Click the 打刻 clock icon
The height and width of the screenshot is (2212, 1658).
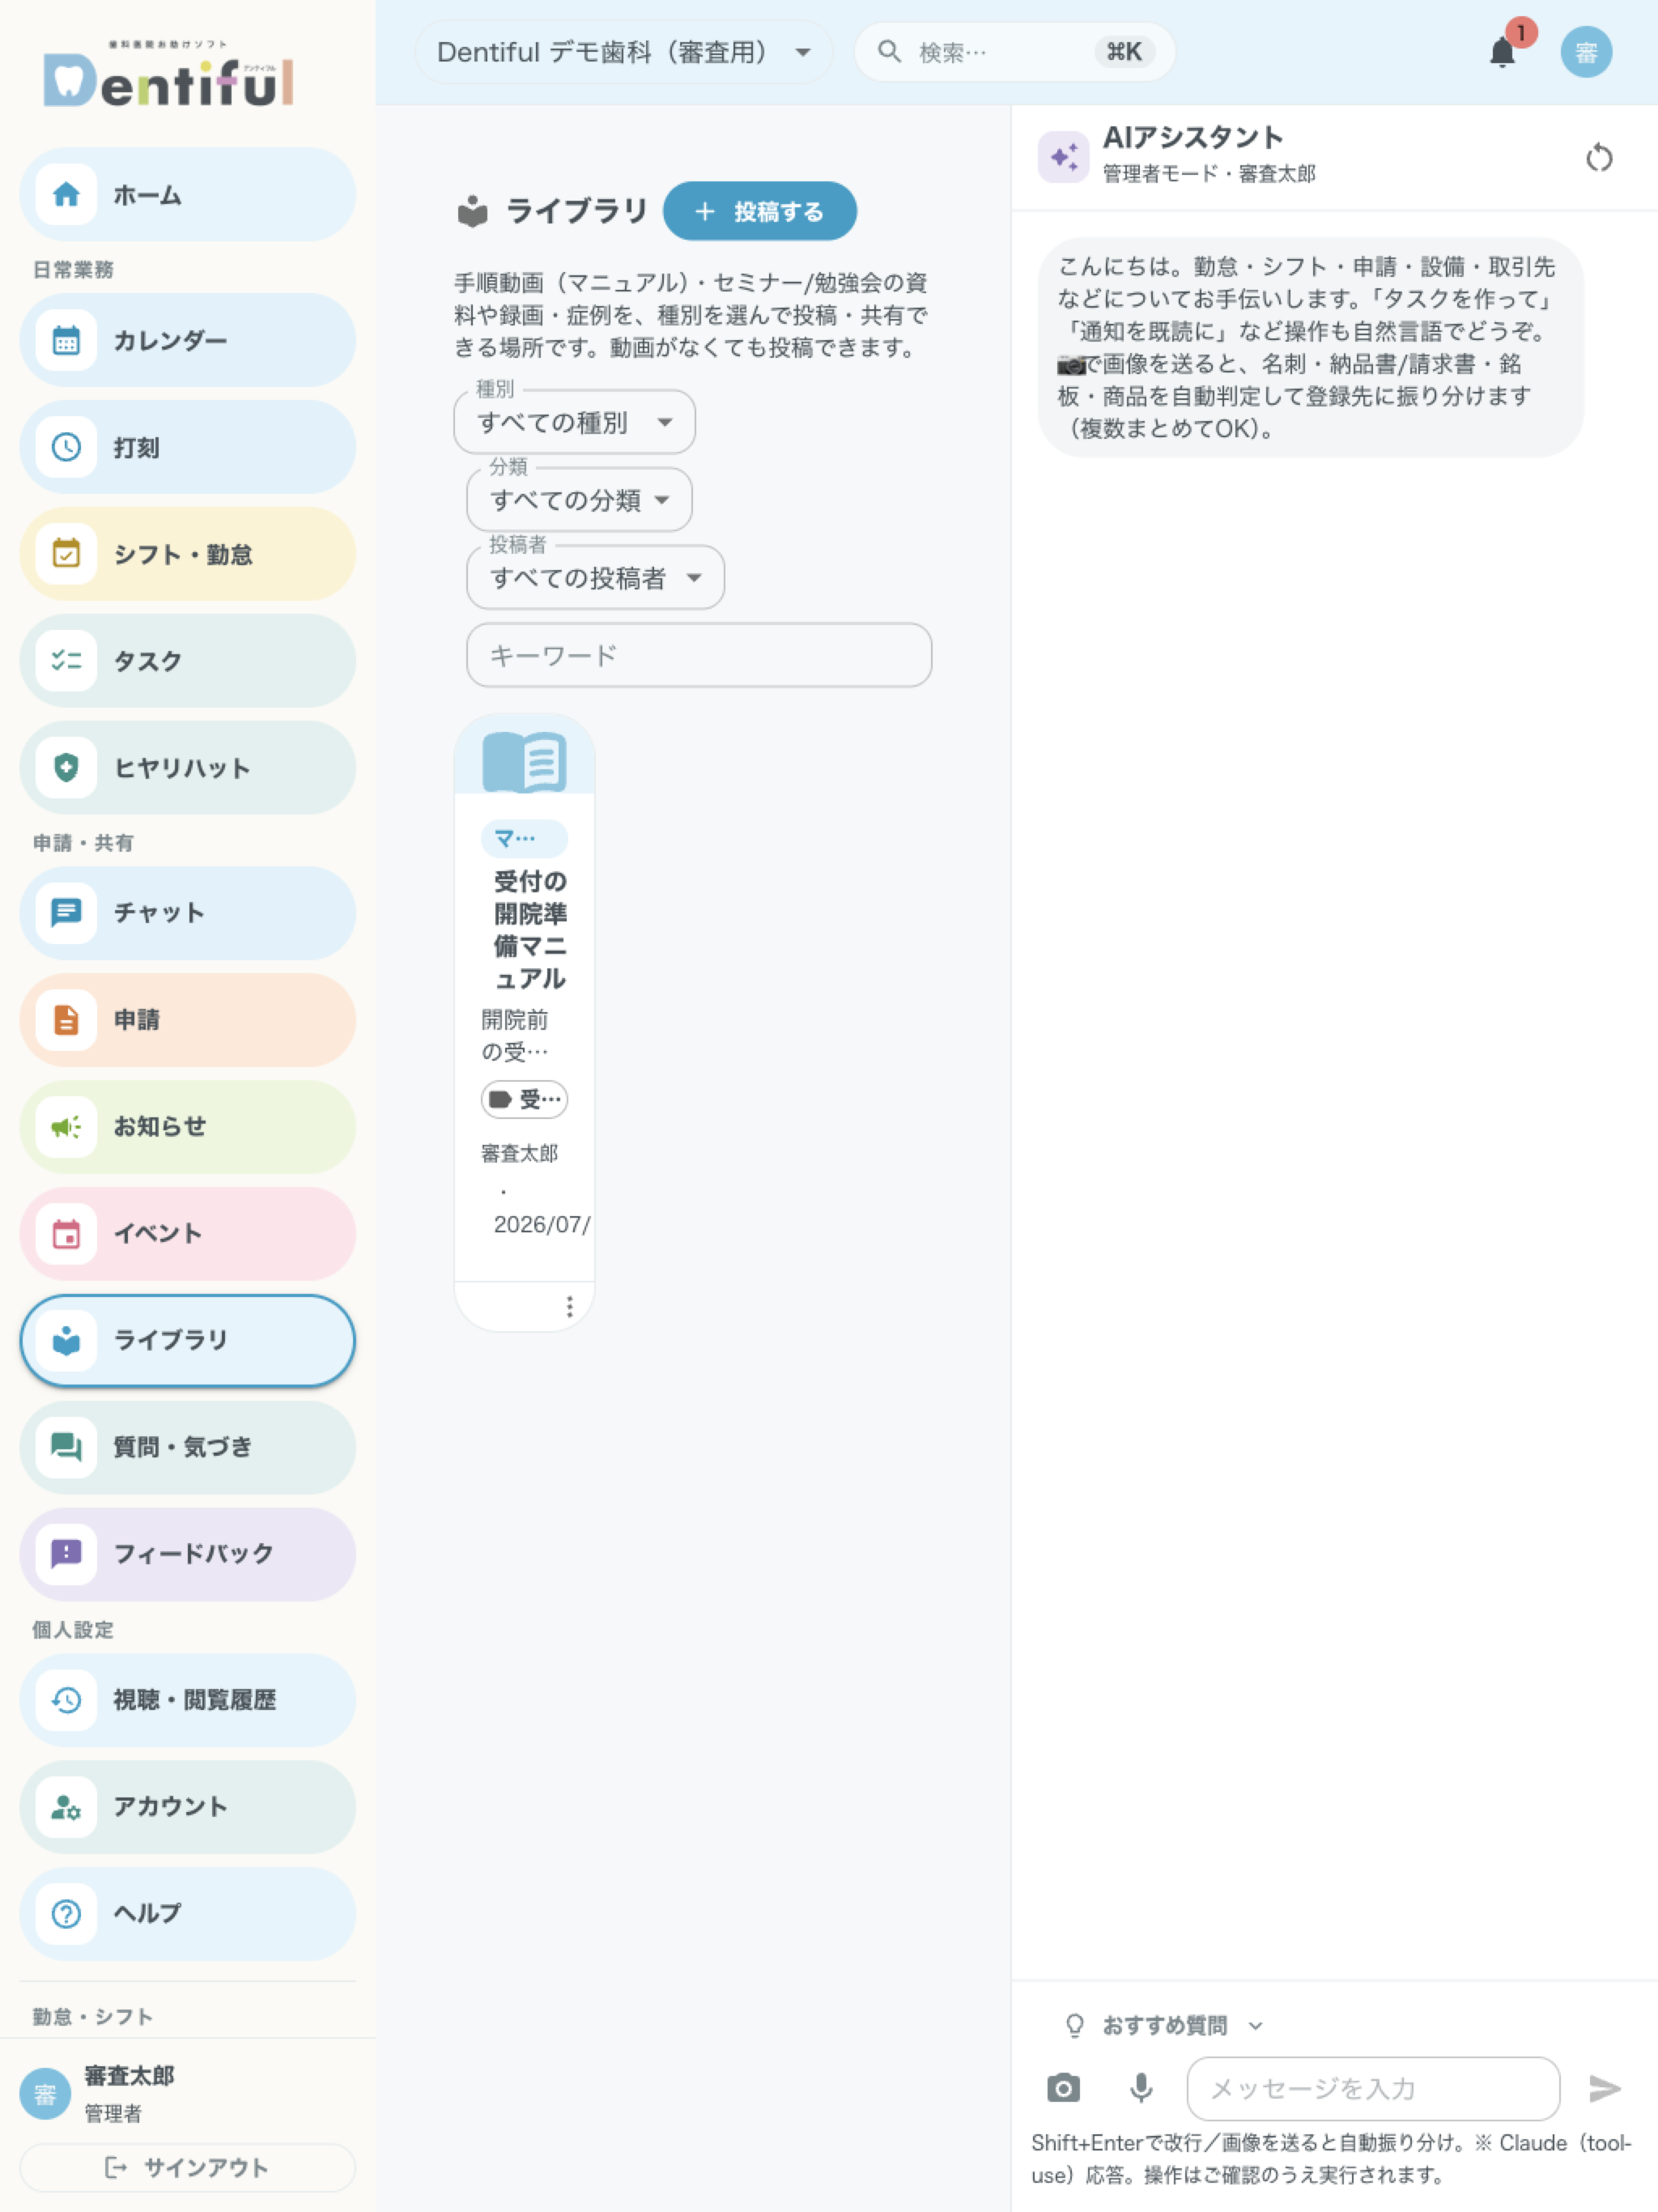(x=66, y=447)
